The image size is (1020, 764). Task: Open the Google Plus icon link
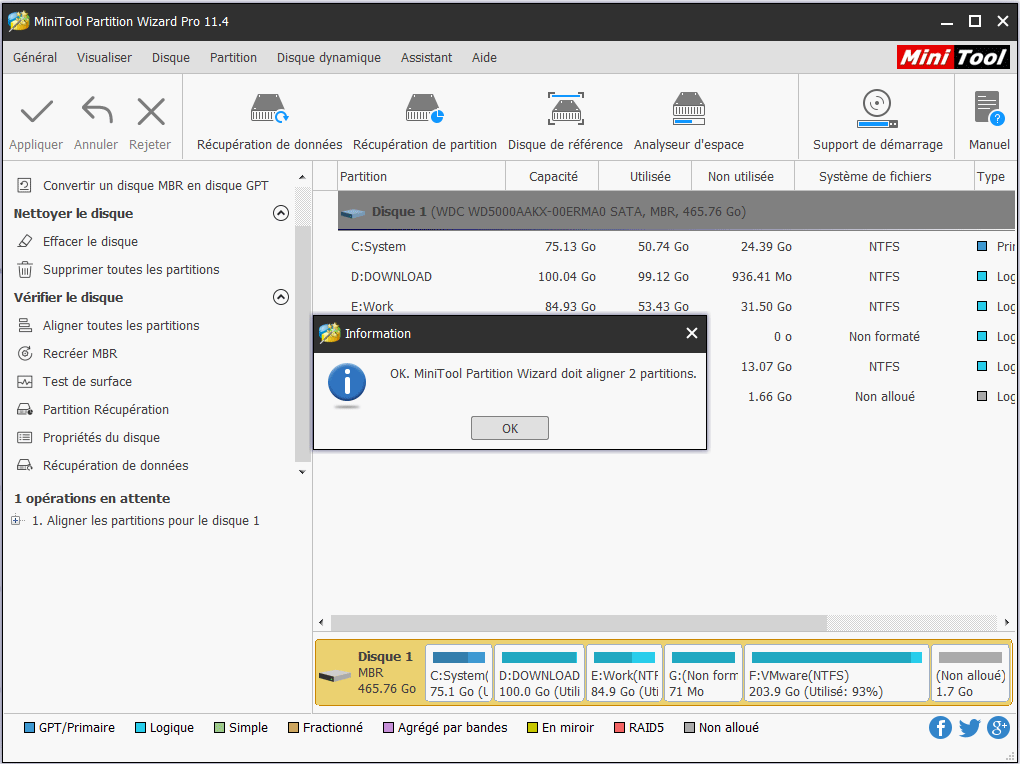point(998,728)
